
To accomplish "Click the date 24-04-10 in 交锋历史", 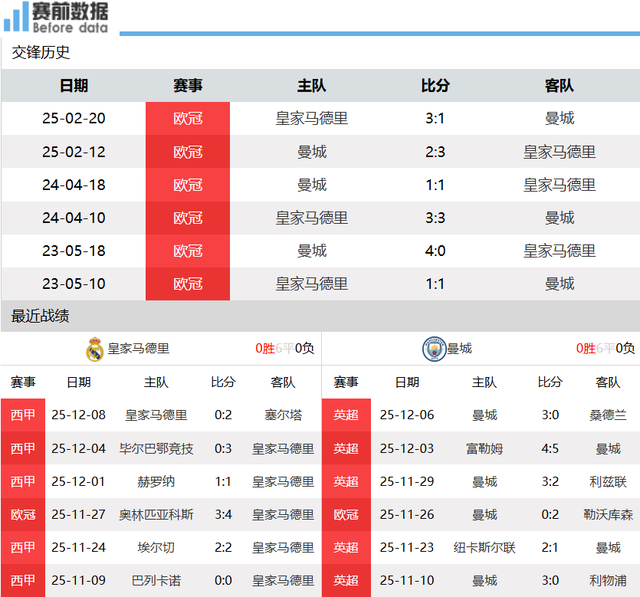I will click(x=74, y=218).
